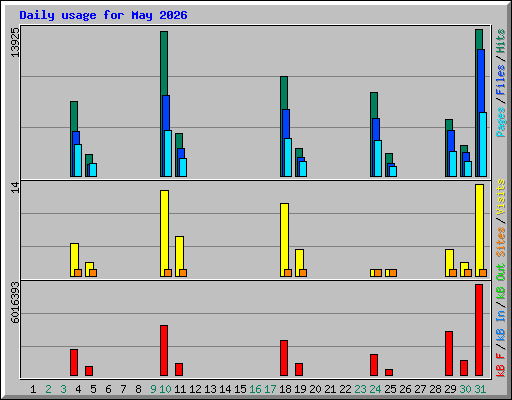This screenshot has width=512, height=400.
Task: Click the cyan pages bar for day 18
Action: pyautogui.click(x=288, y=157)
